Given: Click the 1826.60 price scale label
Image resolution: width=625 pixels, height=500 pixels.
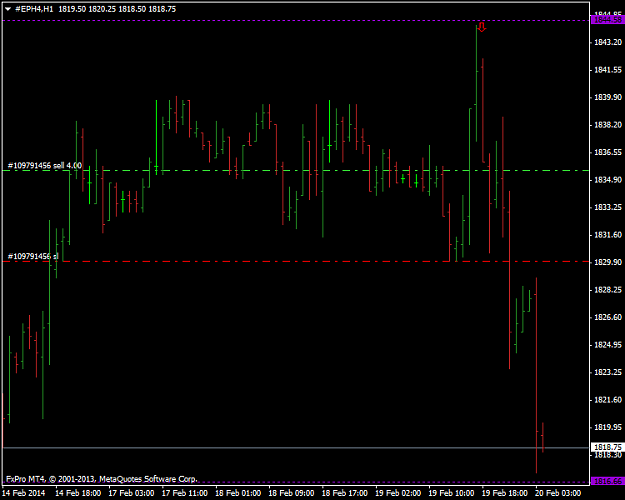Looking at the screenshot, I should click(x=608, y=318).
